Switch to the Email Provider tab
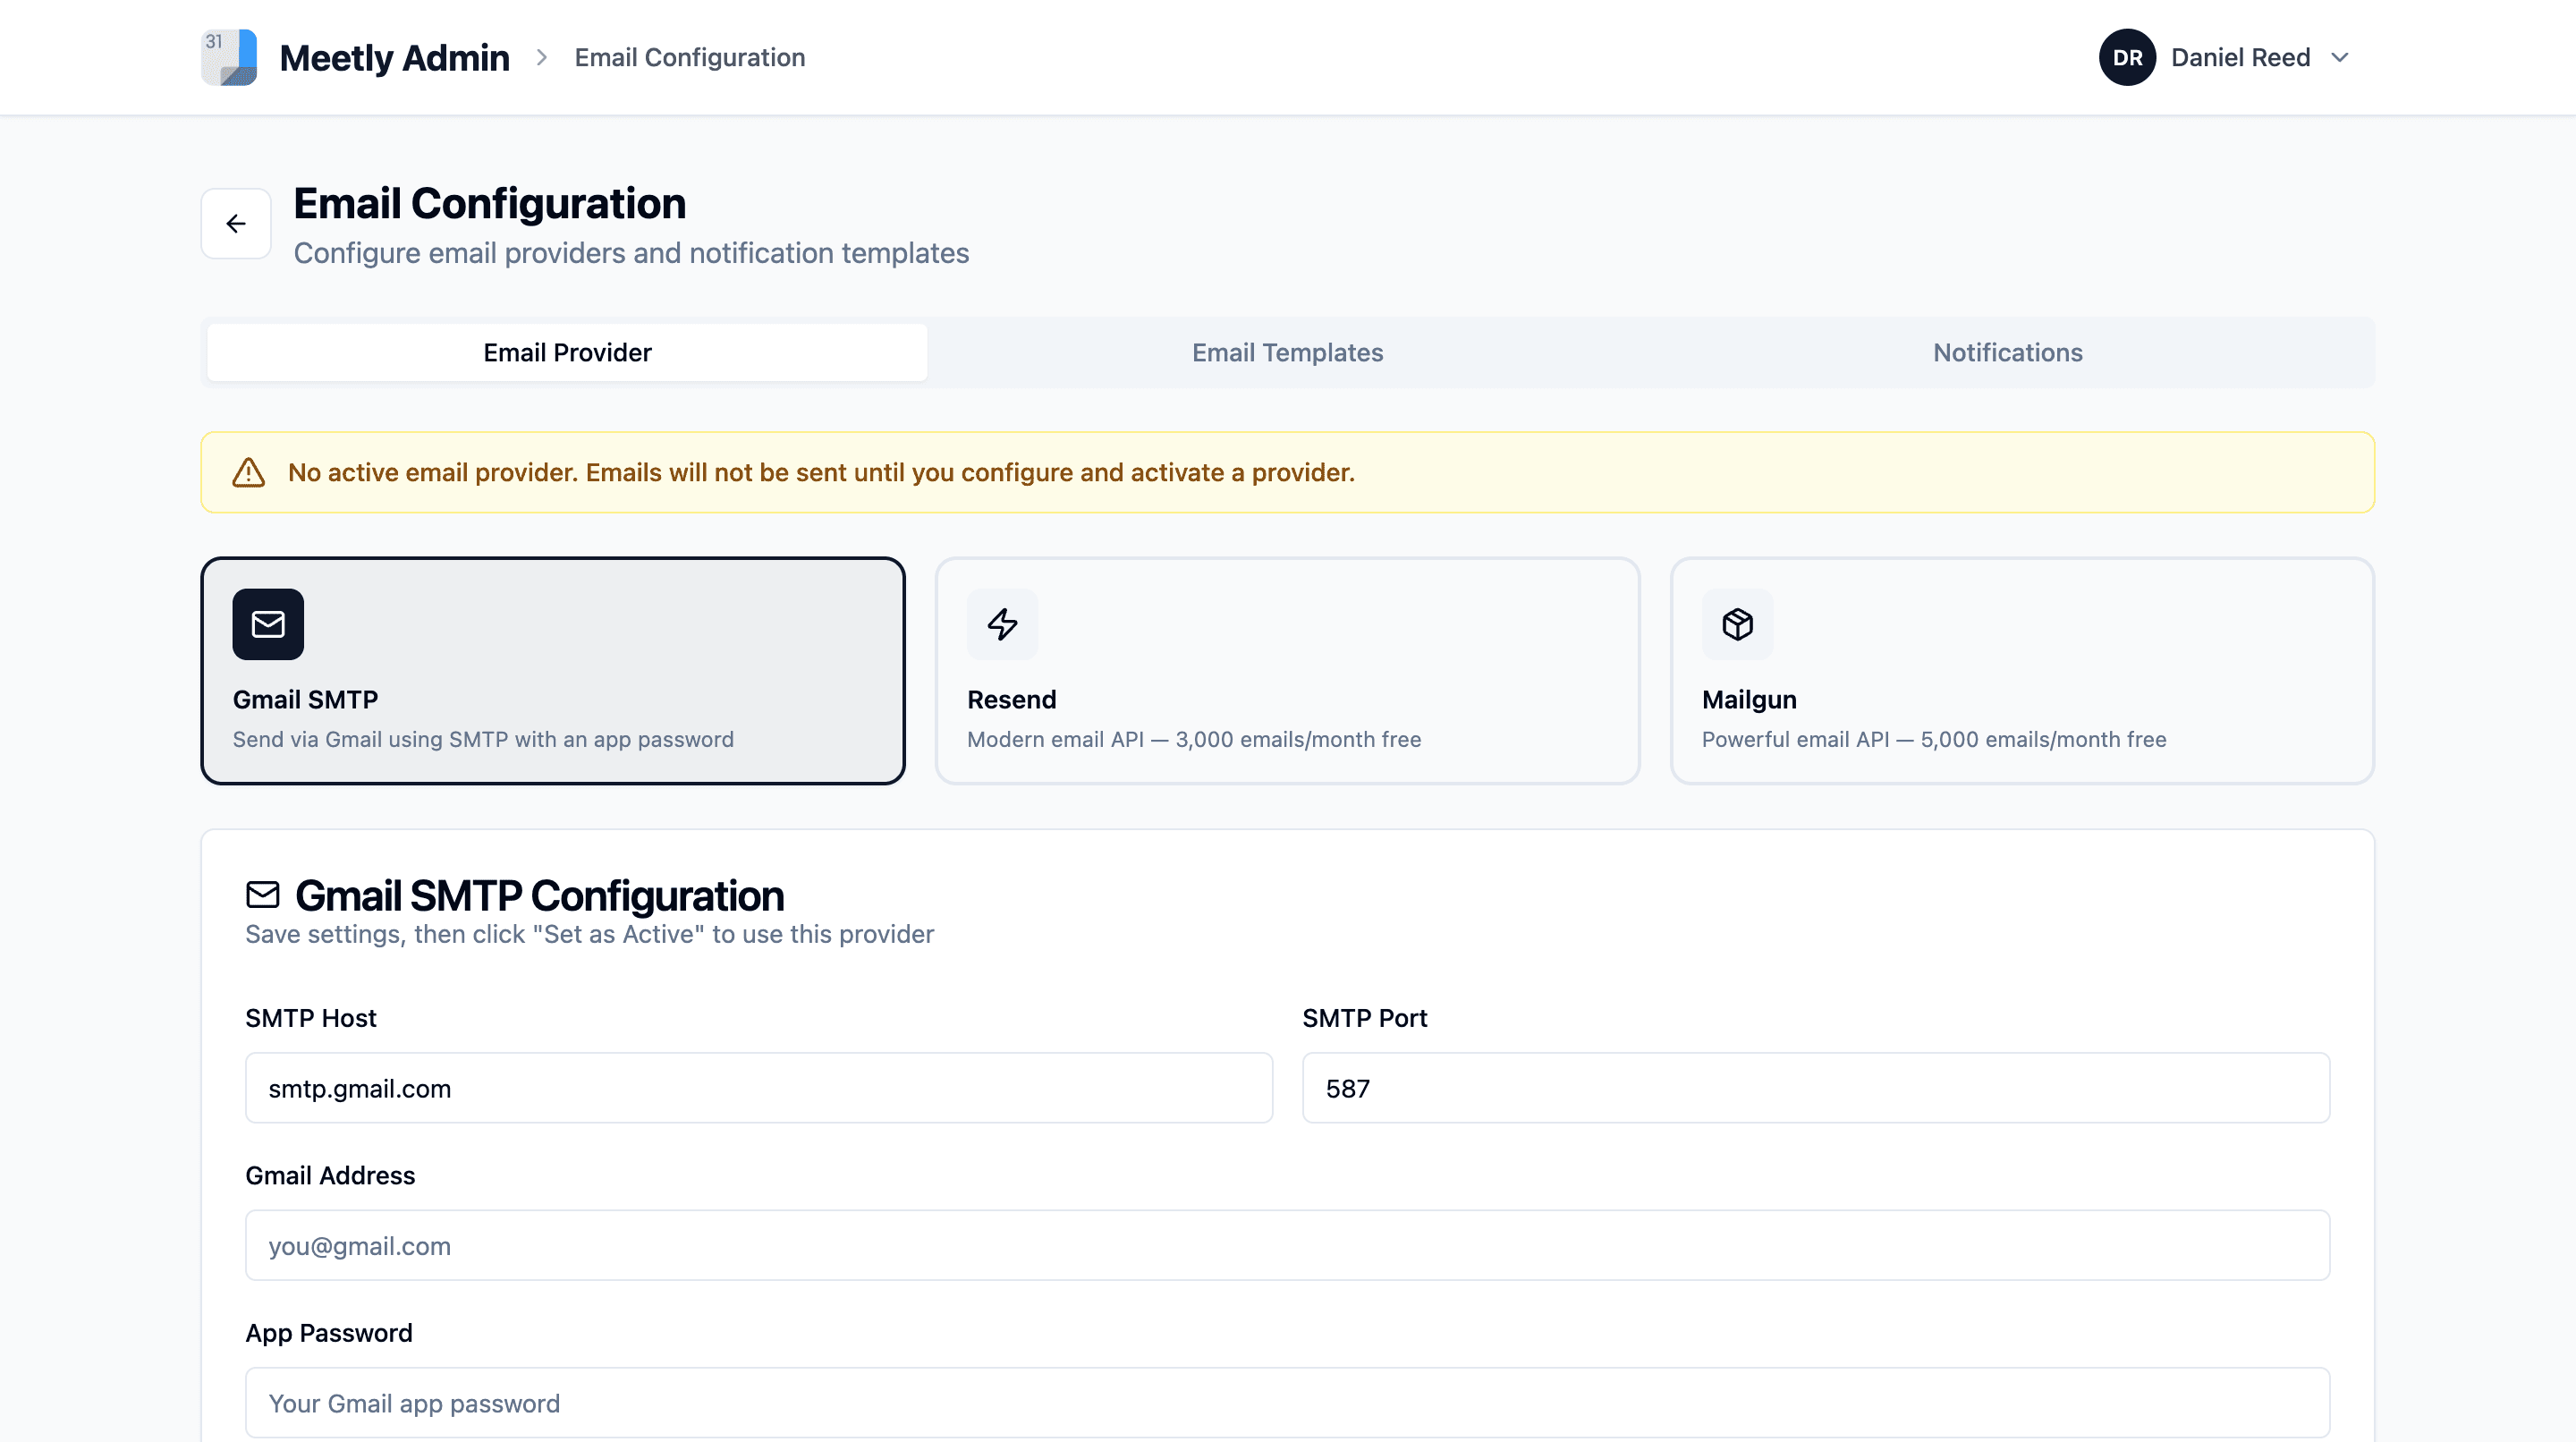The height and width of the screenshot is (1442, 2576). 567,352
